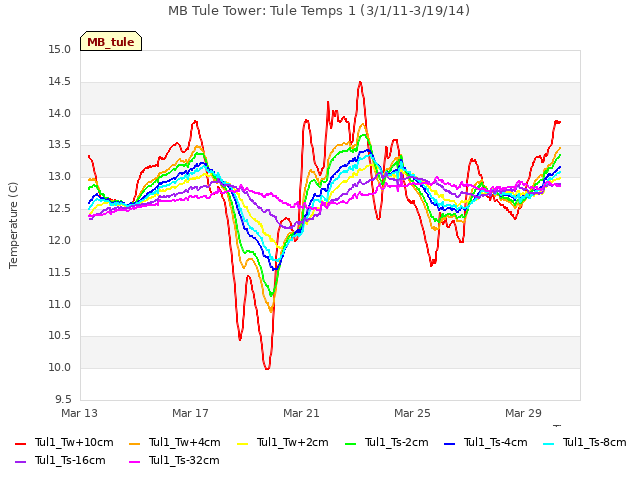
Task: Toggle the Tul1_Ts-2cm legend entry
Action: [x=387, y=442]
